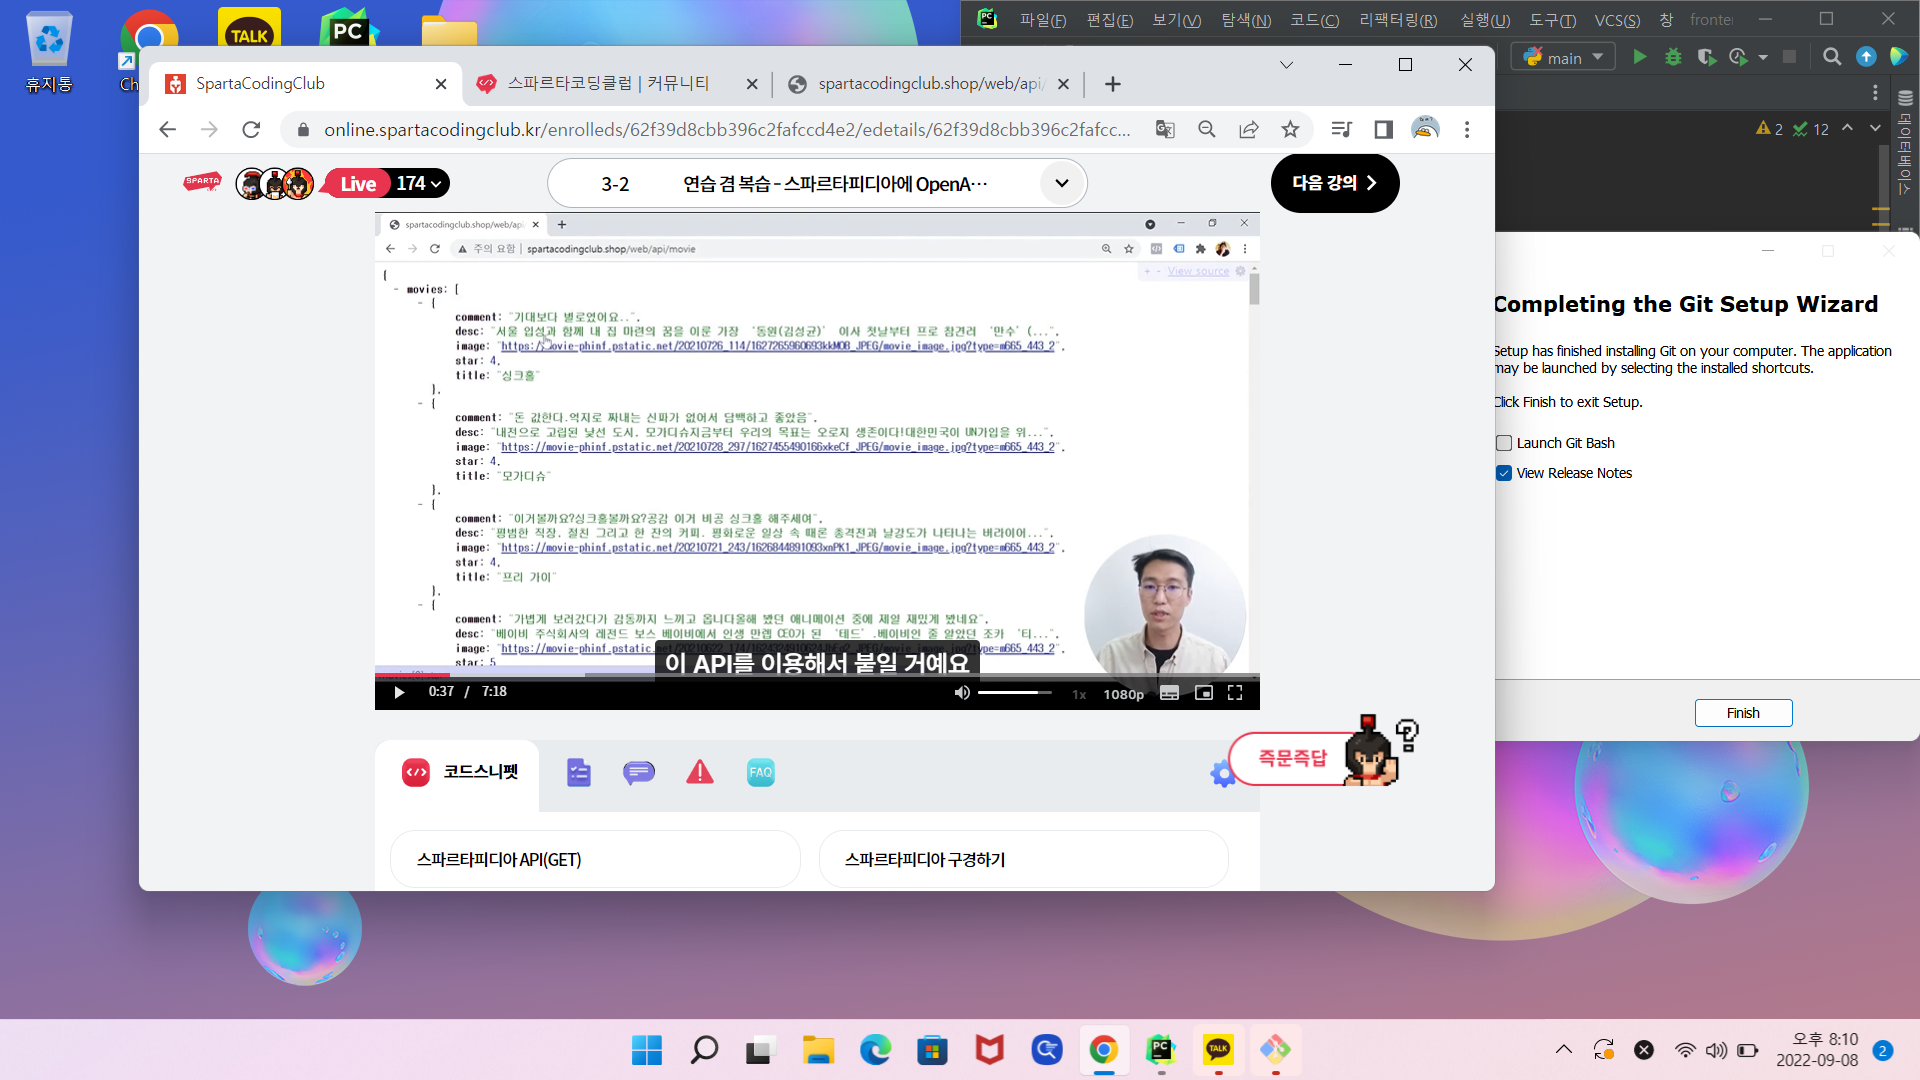Uncheck View Release Notes checkbox
Screen dimensions: 1920x1080
(x=1504, y=473)
